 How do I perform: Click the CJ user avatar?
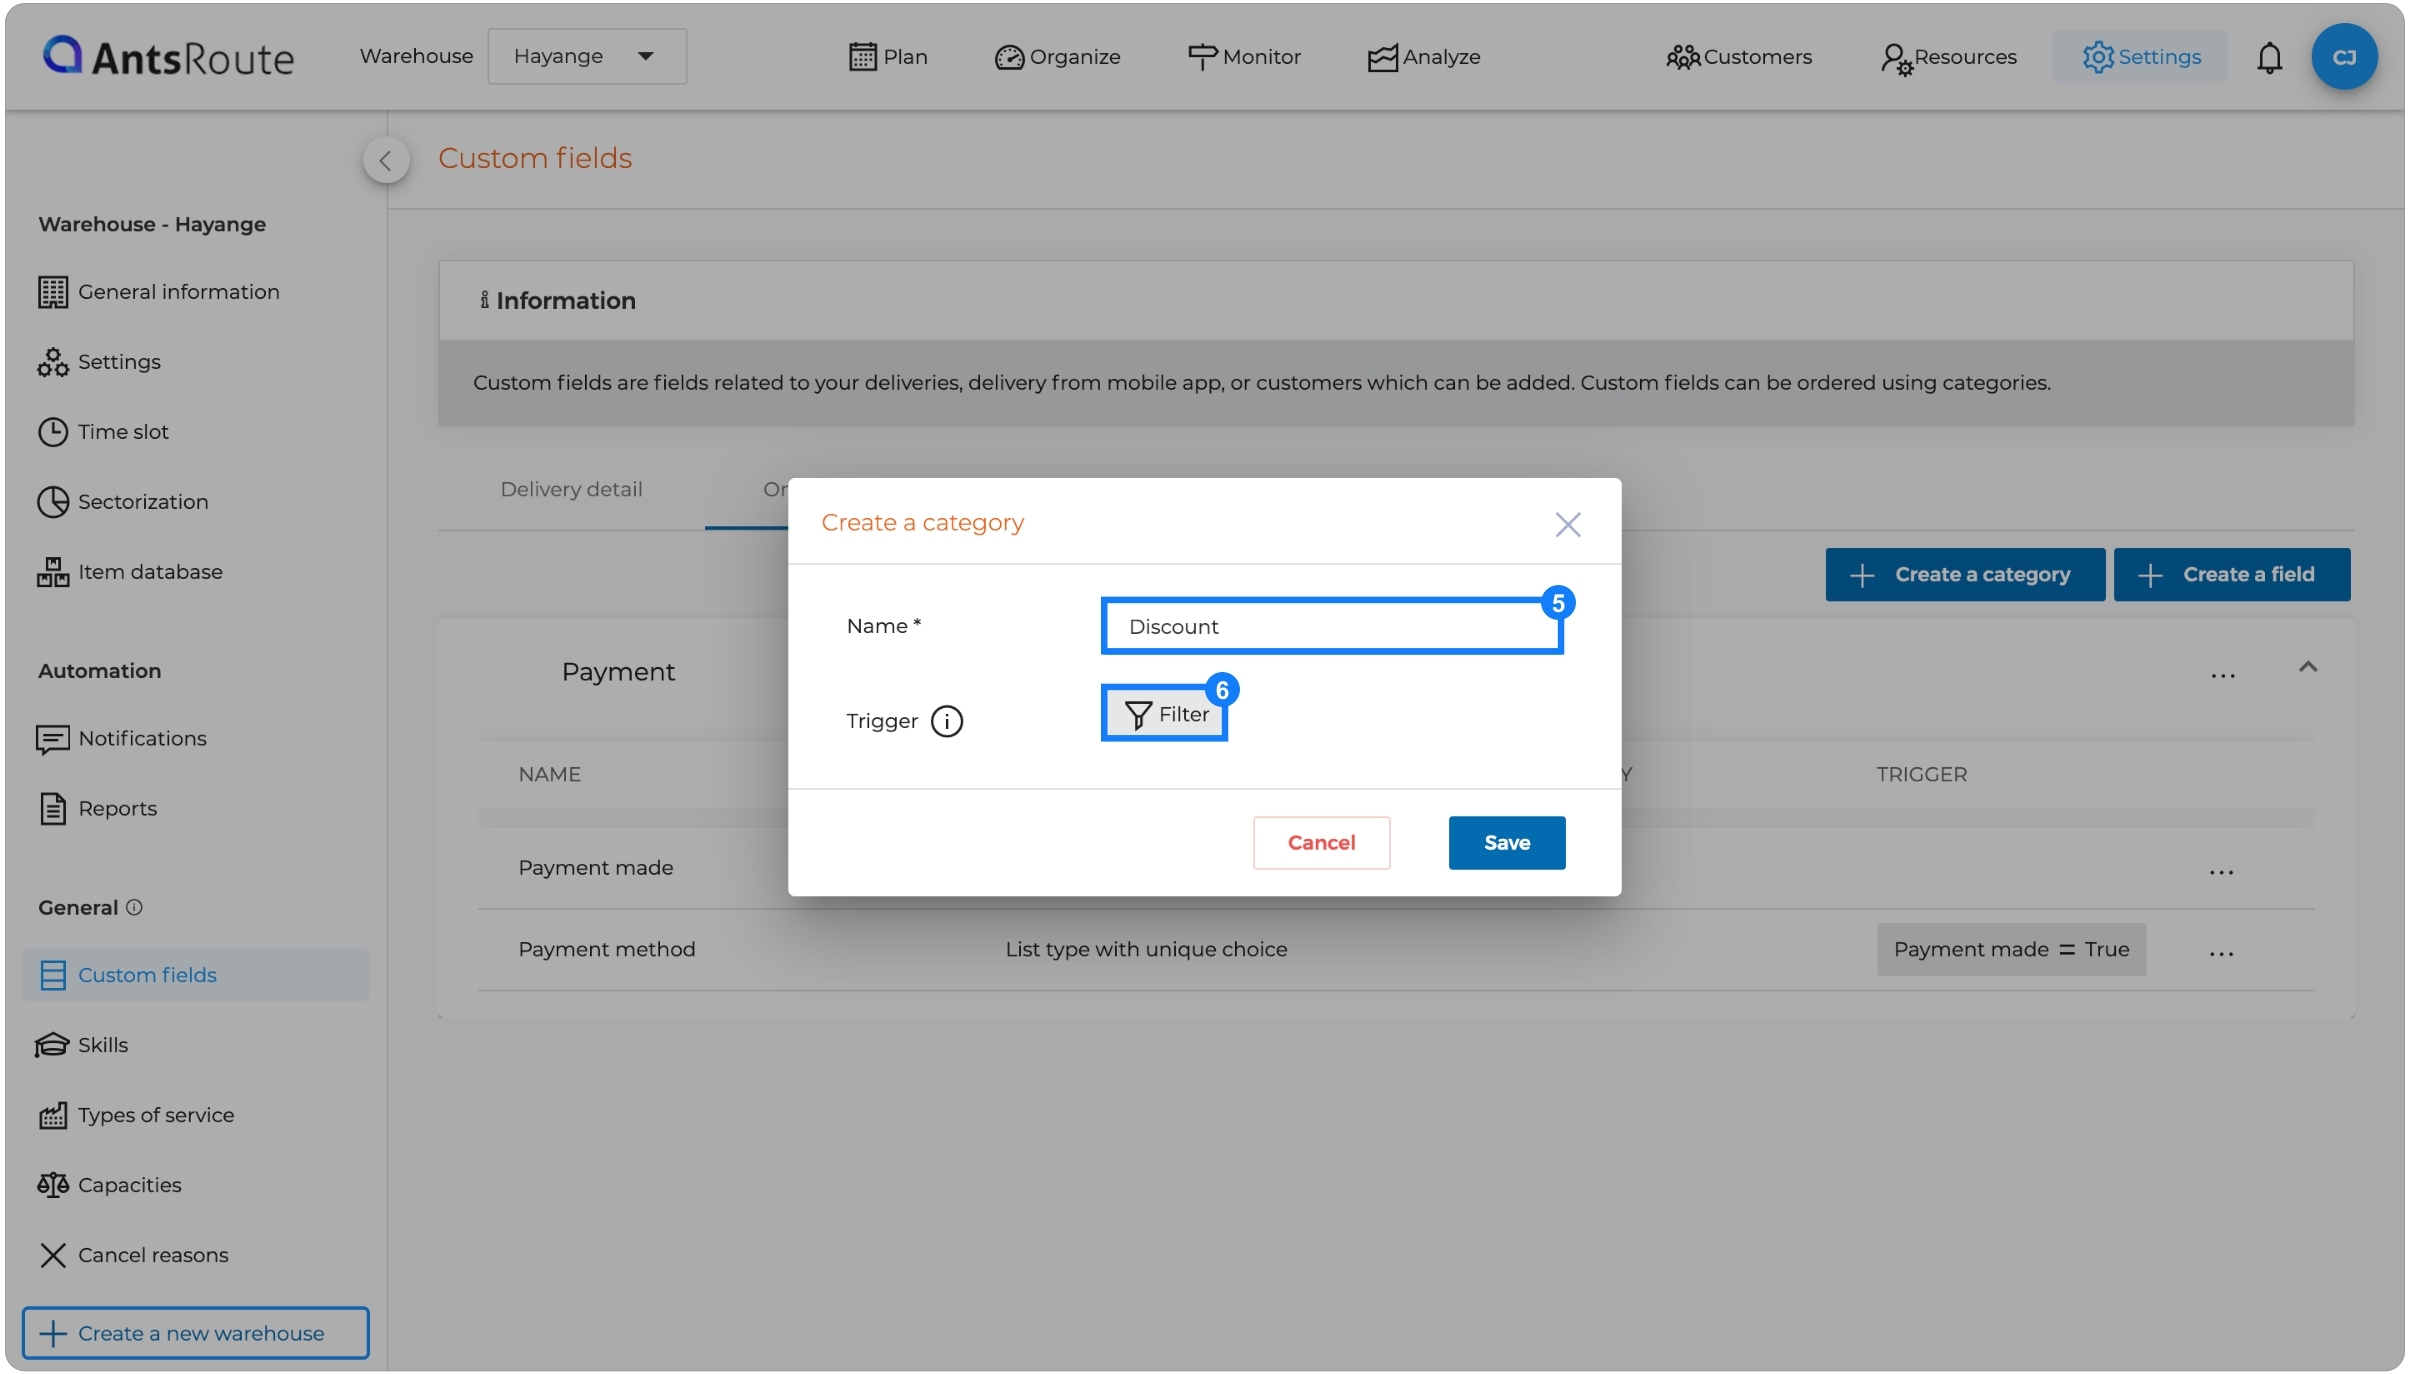tap(2343, 58)
